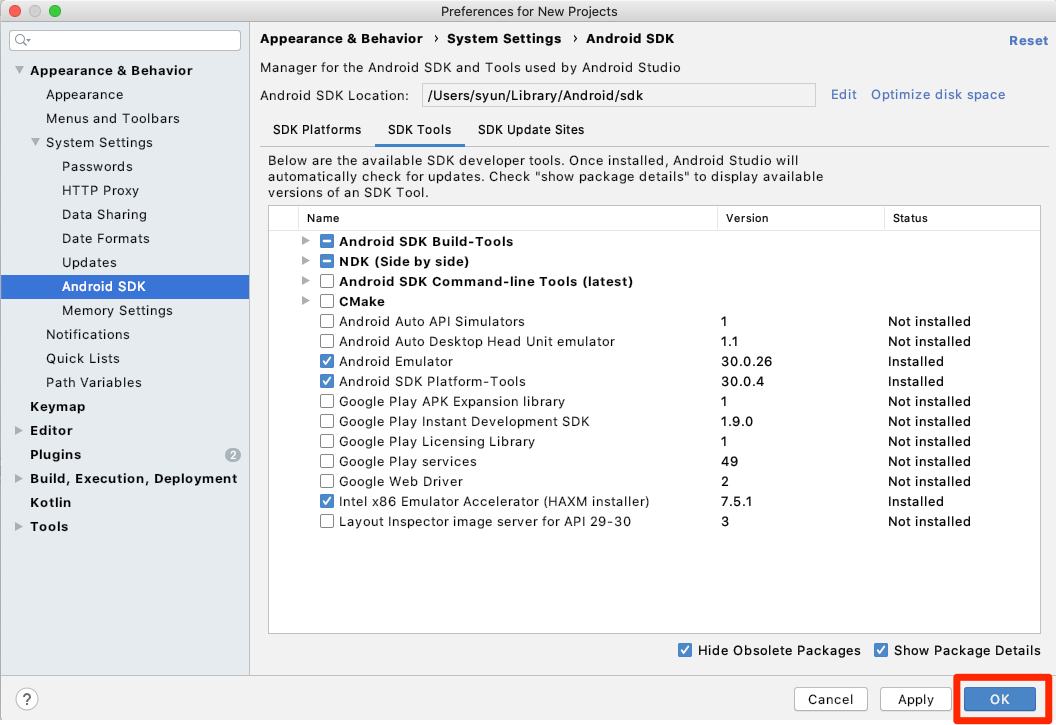The image size is (1056, 725).
Task: Click the Plugins update count badge
Action: tap(233, 455)
